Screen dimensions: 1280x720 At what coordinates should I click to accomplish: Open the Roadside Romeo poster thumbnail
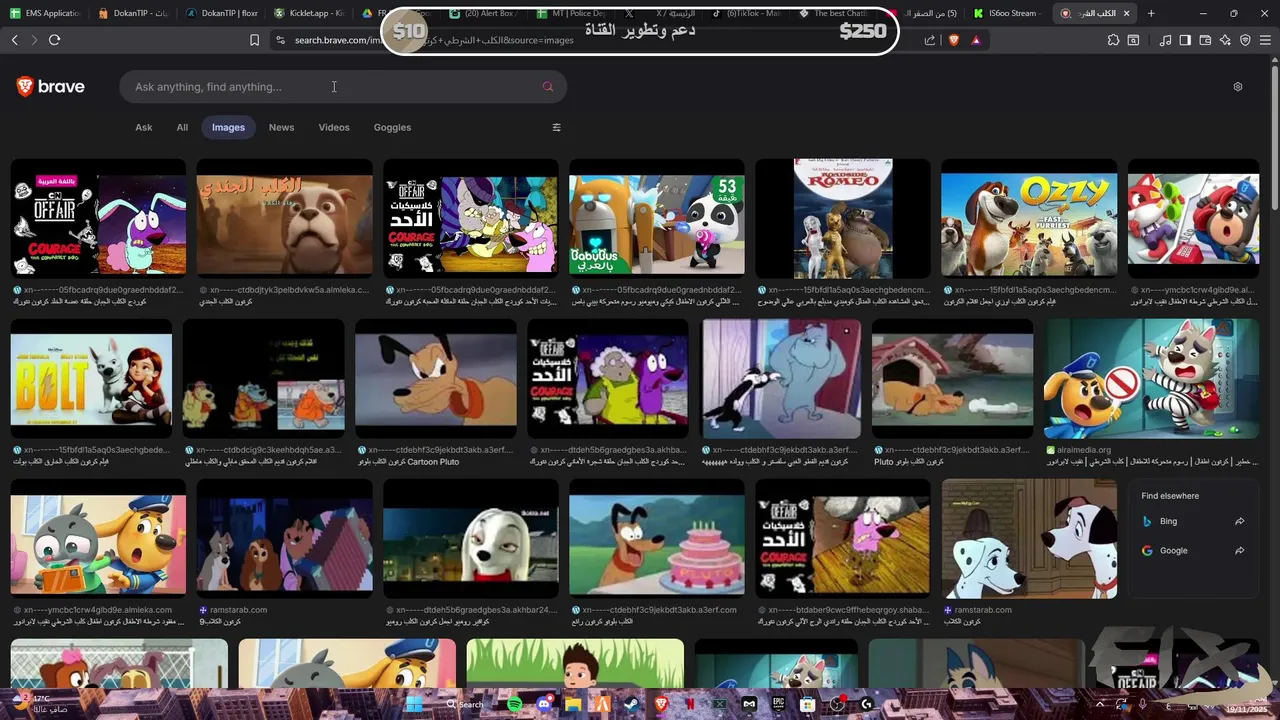point(843,218)
